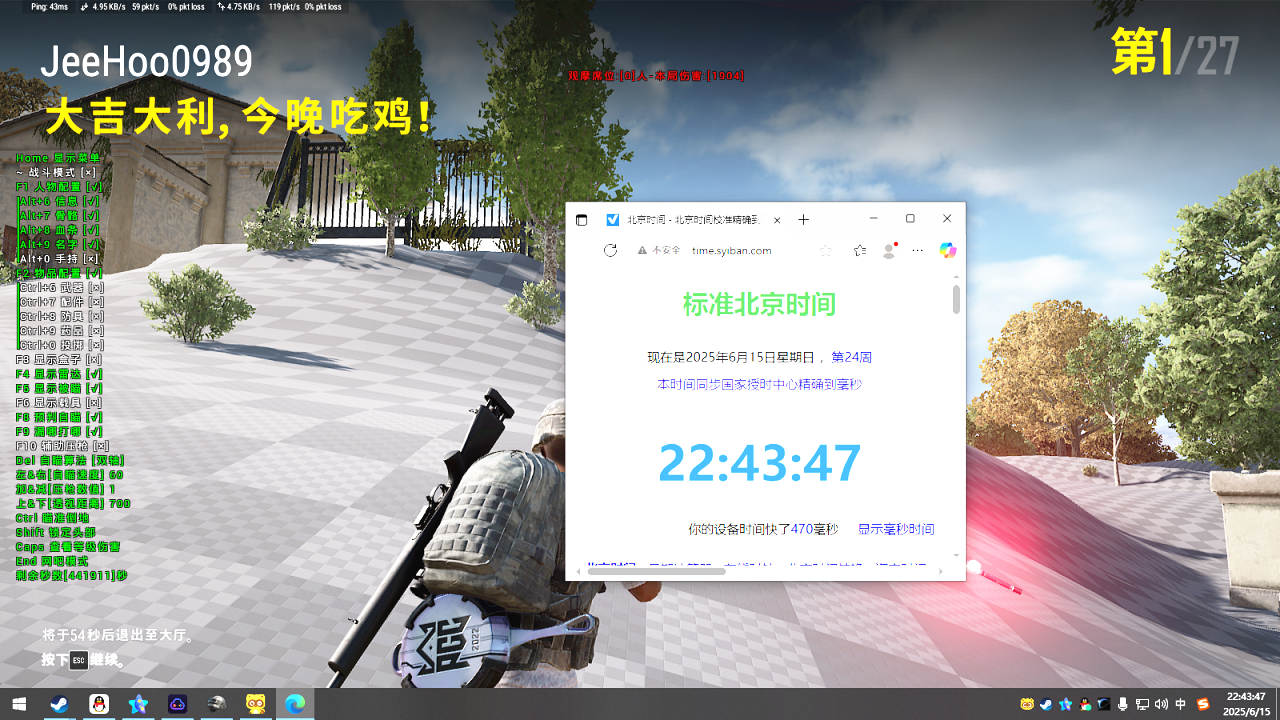
Task: Toggle Alt+8 血条 option
Action: point(60,230)
